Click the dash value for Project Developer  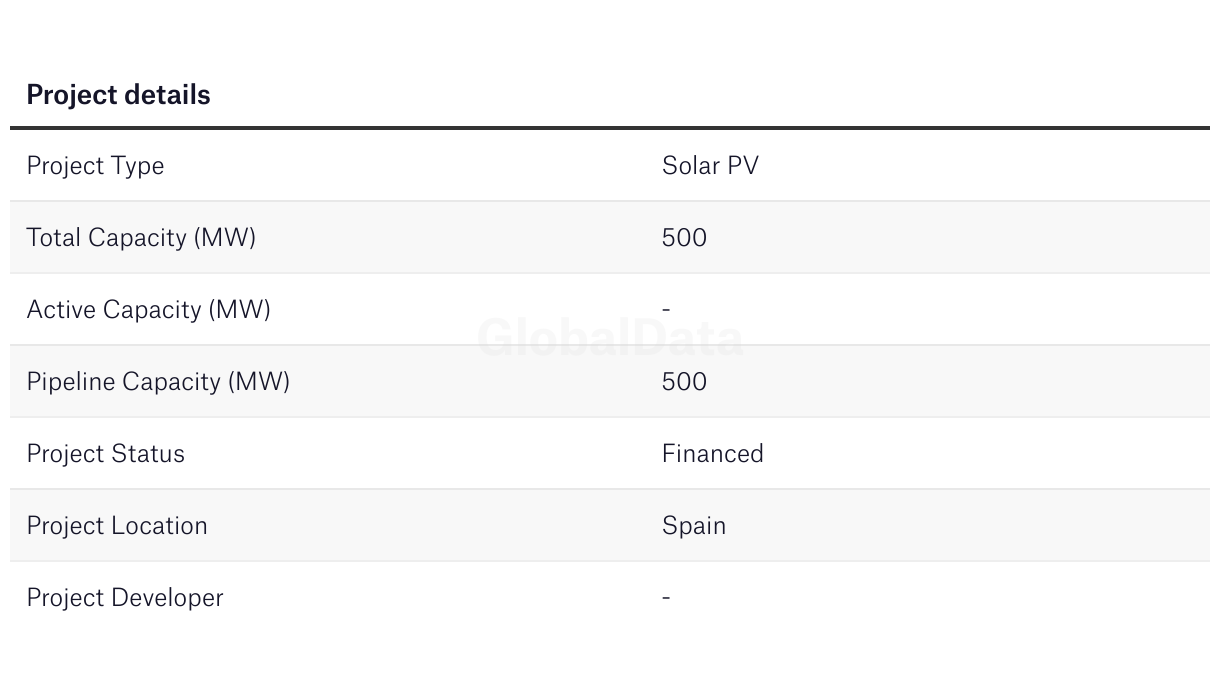point(666,598)
